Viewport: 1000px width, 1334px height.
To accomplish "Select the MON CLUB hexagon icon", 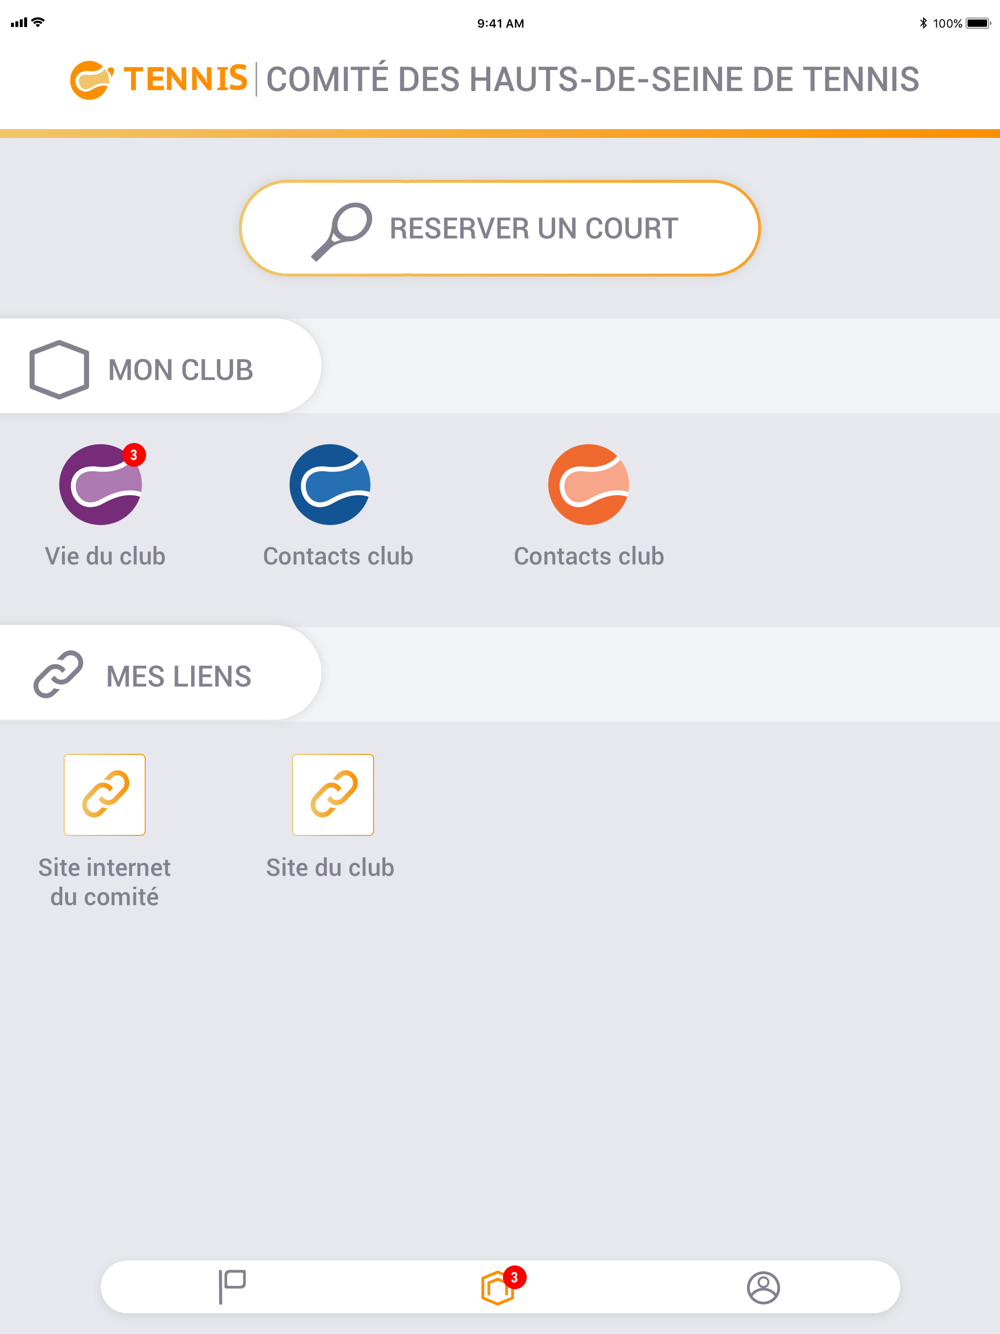I will tap(59, 370).
